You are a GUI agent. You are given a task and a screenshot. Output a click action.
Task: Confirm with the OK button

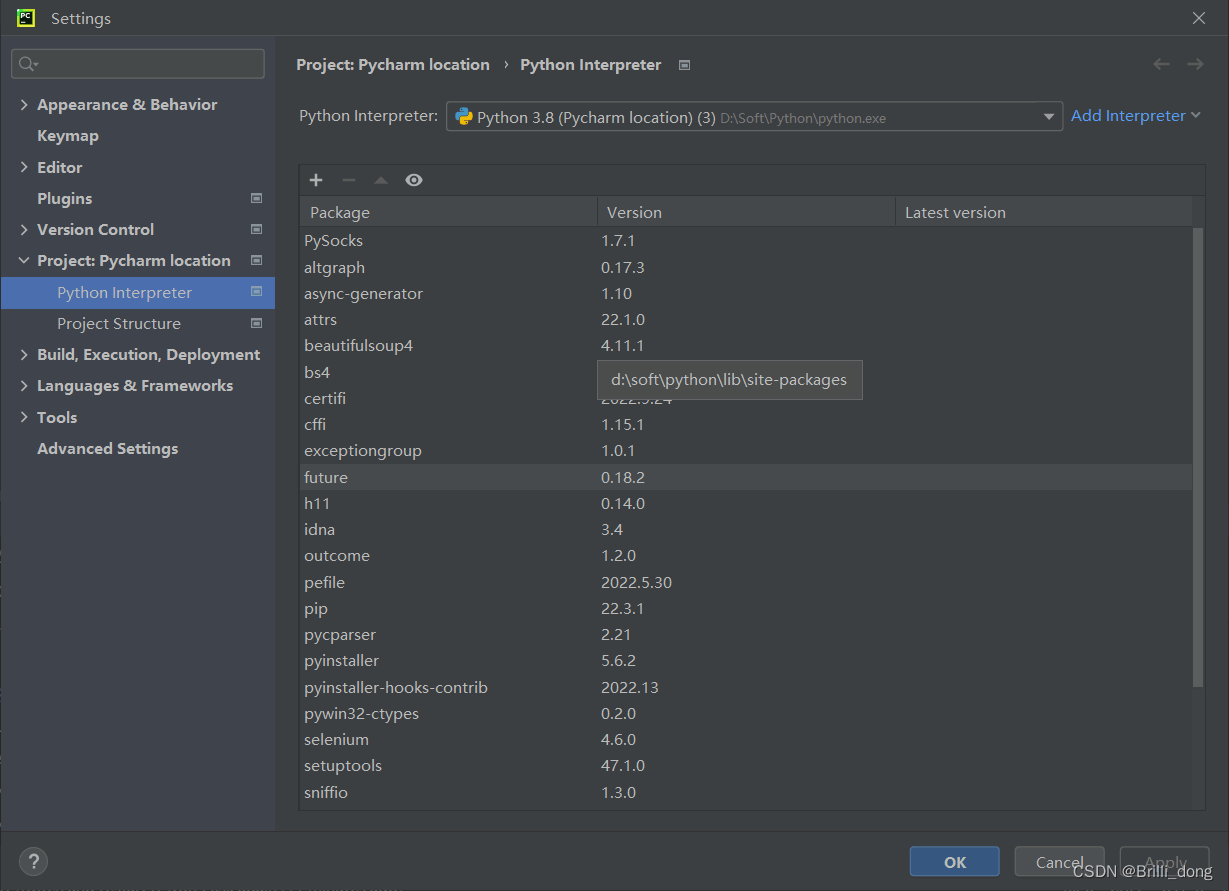pos(955,862)
